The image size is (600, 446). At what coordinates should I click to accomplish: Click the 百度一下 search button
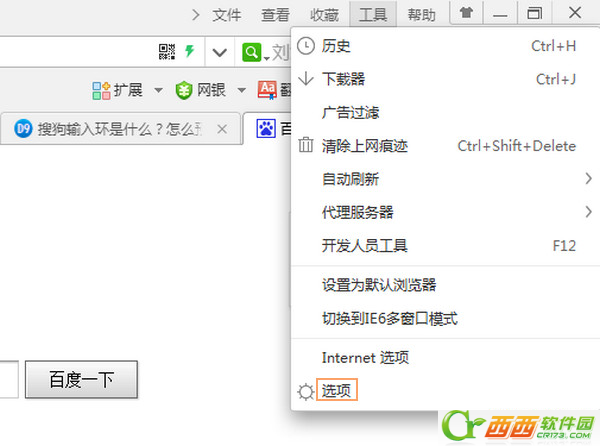coord(82,379)
